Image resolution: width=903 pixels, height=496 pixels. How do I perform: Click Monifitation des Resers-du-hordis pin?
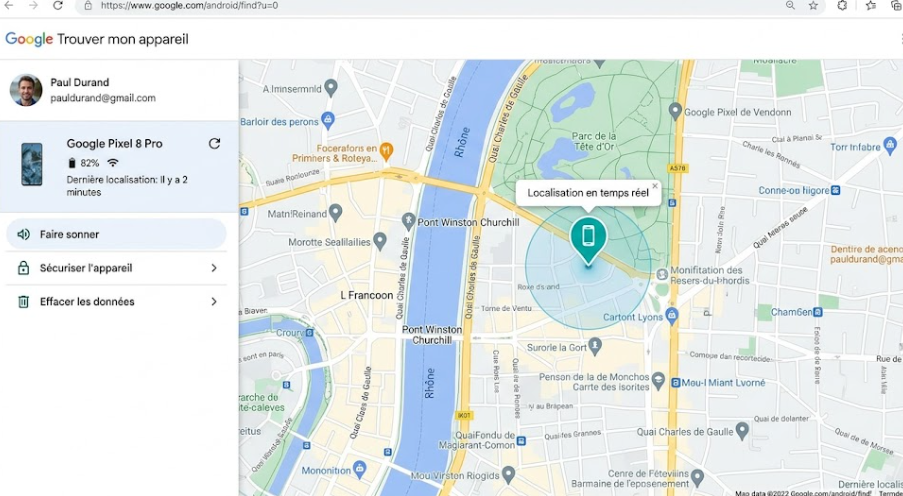coord(662,275)
